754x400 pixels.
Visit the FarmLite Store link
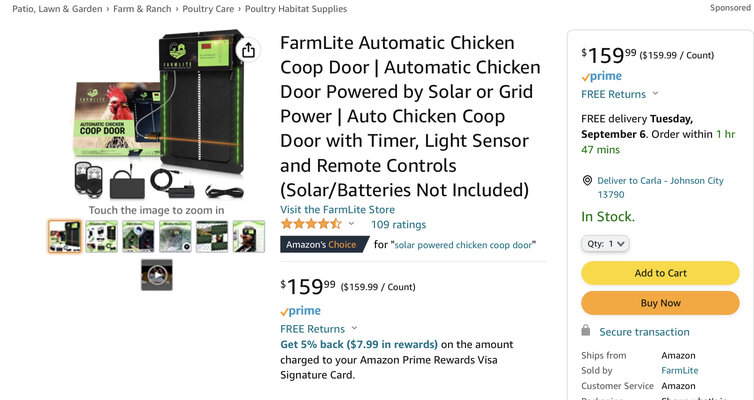pyautogui.click(x=337, y=209)
